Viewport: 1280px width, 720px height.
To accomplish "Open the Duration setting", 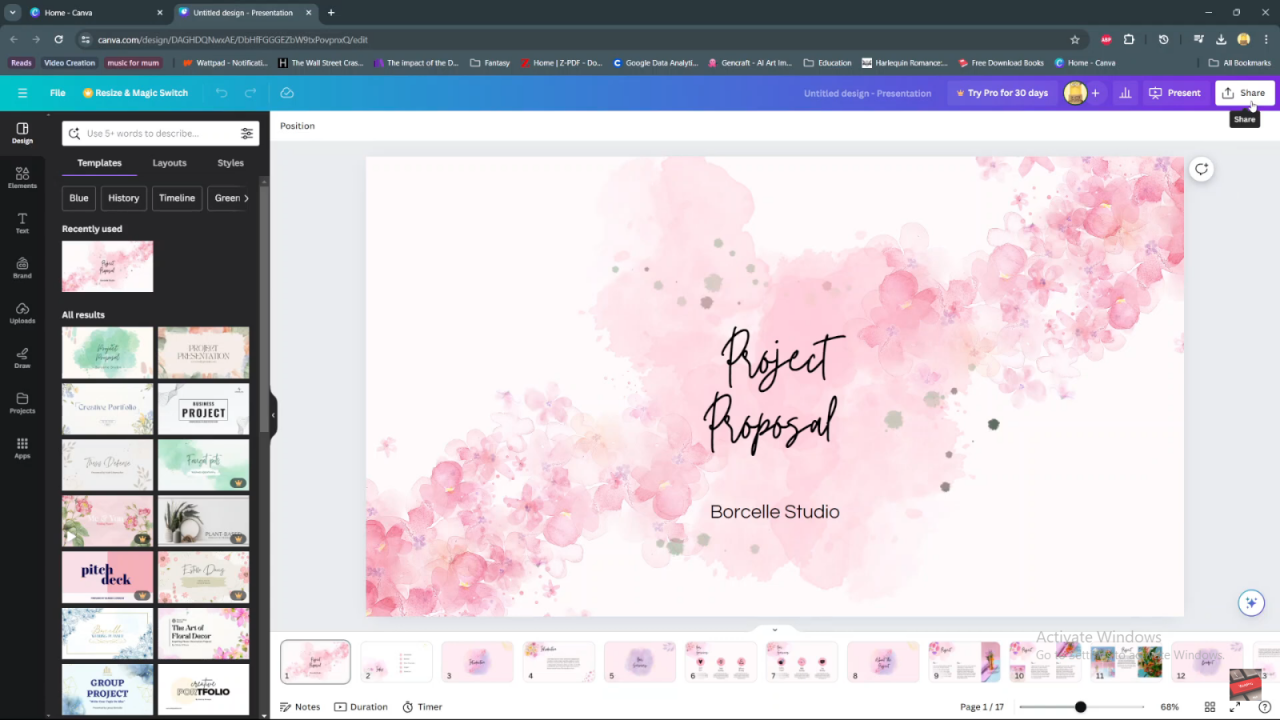I will pyautogui.click(x=361, y=707).
